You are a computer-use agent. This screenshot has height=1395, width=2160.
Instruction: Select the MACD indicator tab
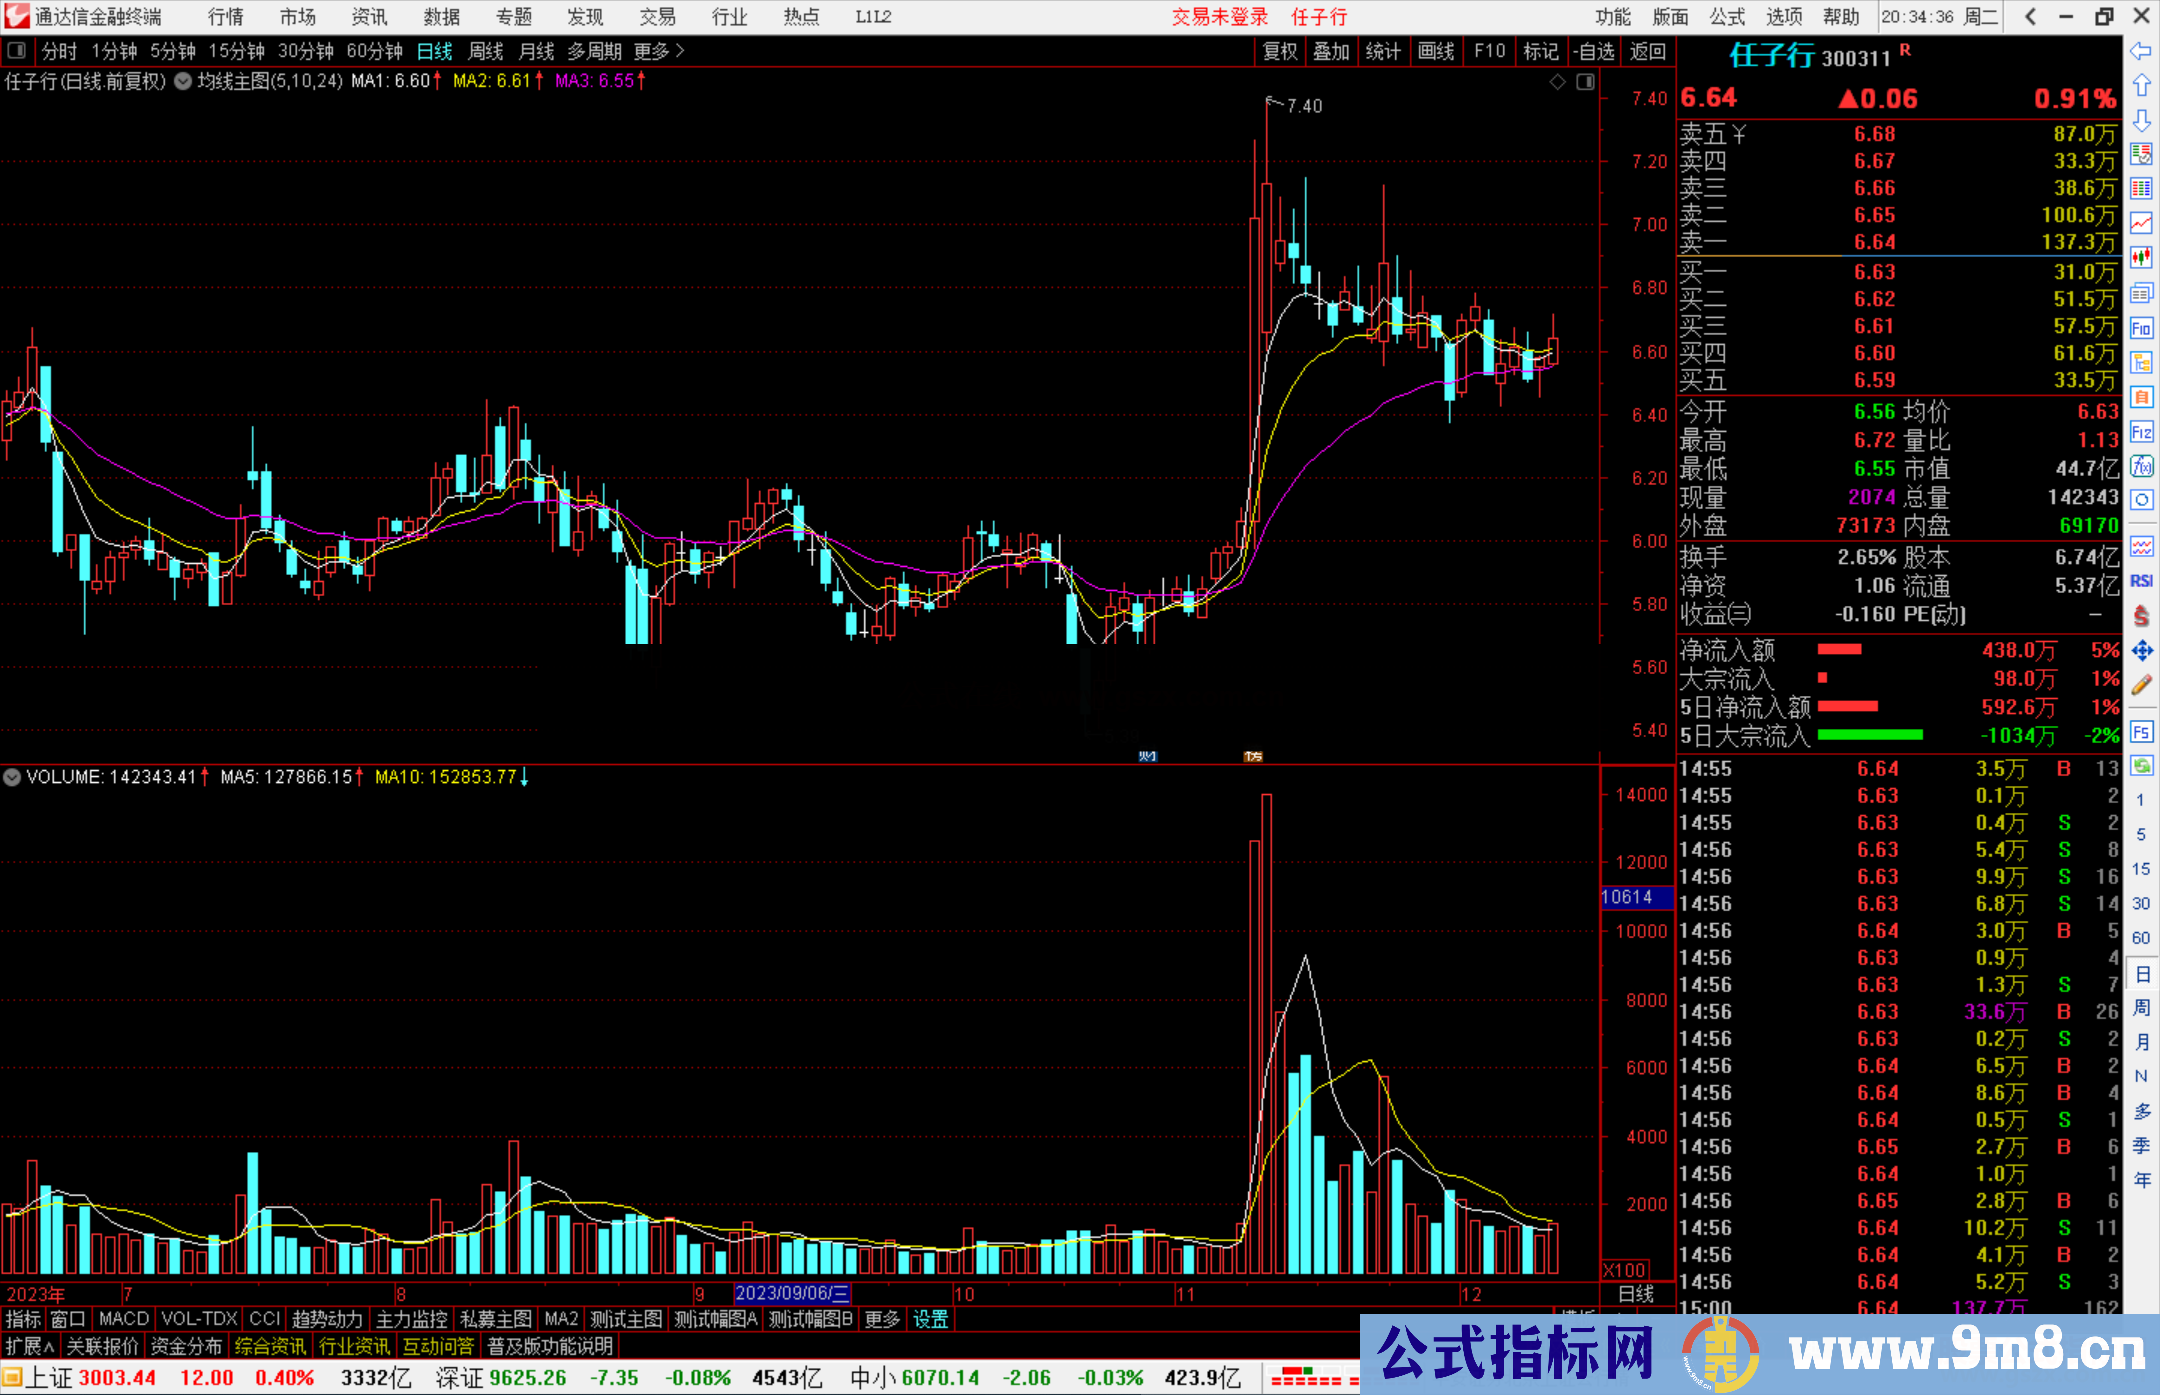tap(124, 1319)
